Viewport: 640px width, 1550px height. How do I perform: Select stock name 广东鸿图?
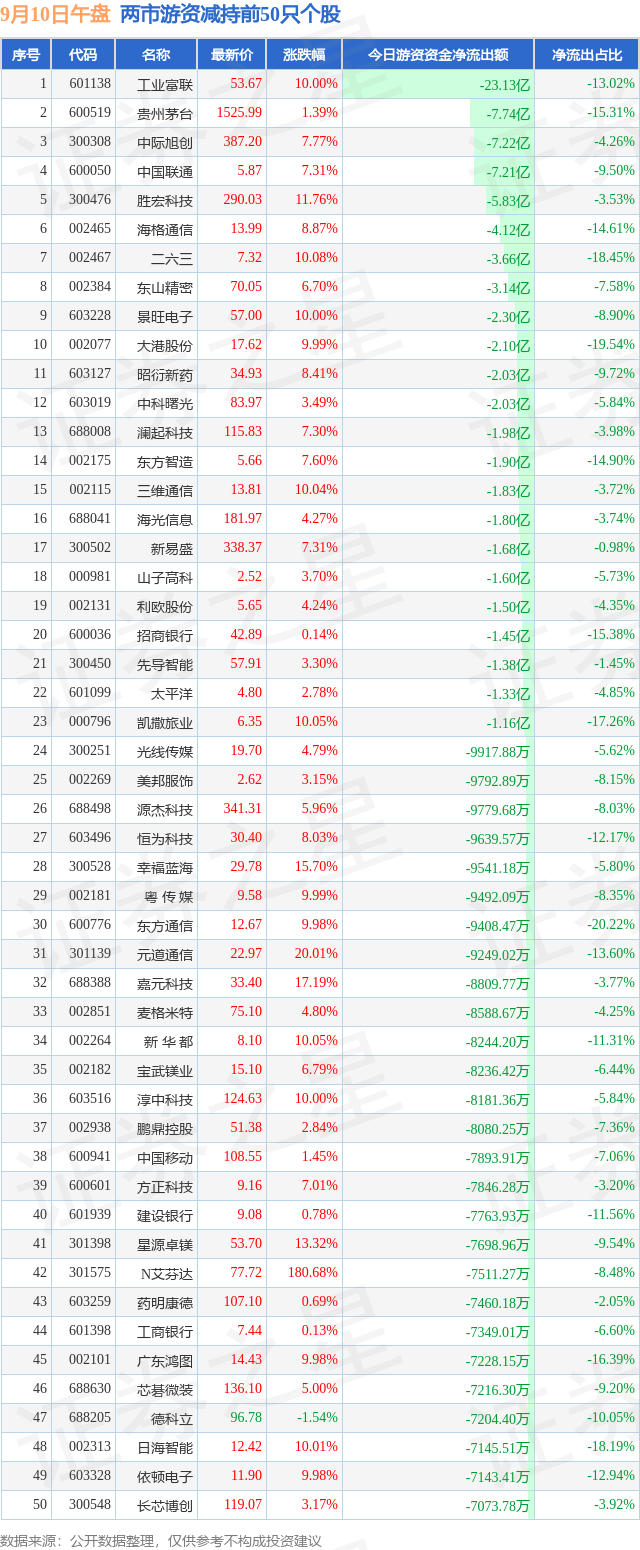(x=165, y=1360)
